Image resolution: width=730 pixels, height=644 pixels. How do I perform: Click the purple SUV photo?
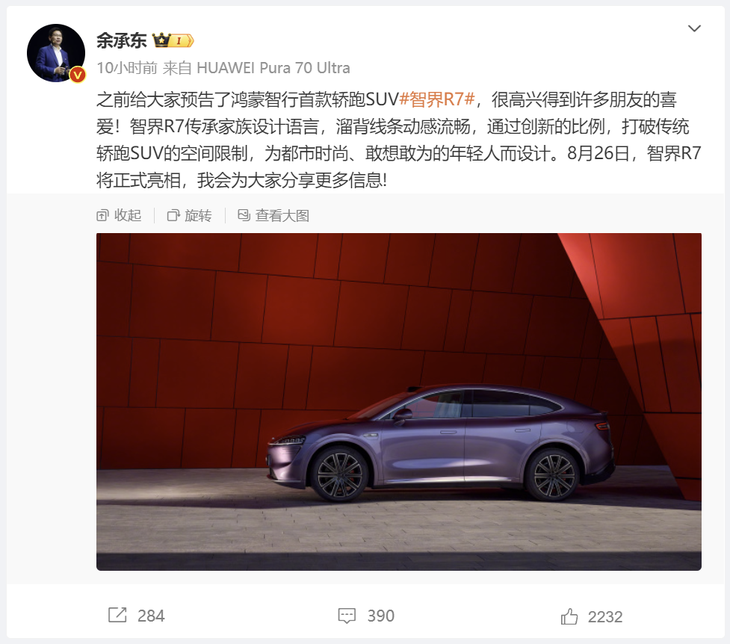tap(399, 401)
